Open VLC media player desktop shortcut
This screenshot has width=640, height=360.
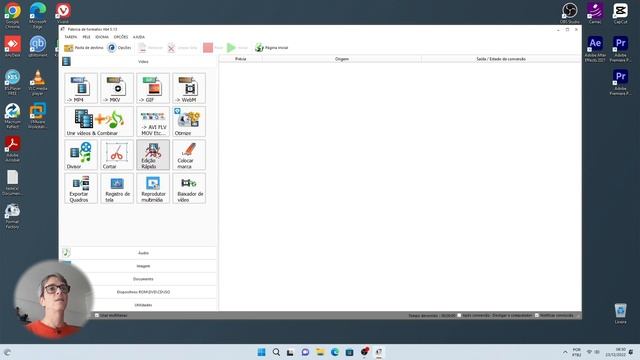coord(38,82)
